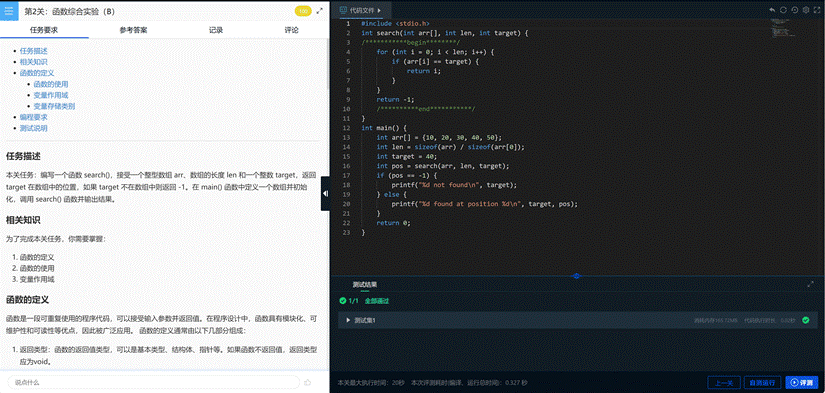Click the 变量作用域 link in contents
Image resolution: width=825 pixels, height=393 pixels.
(51, 95)
